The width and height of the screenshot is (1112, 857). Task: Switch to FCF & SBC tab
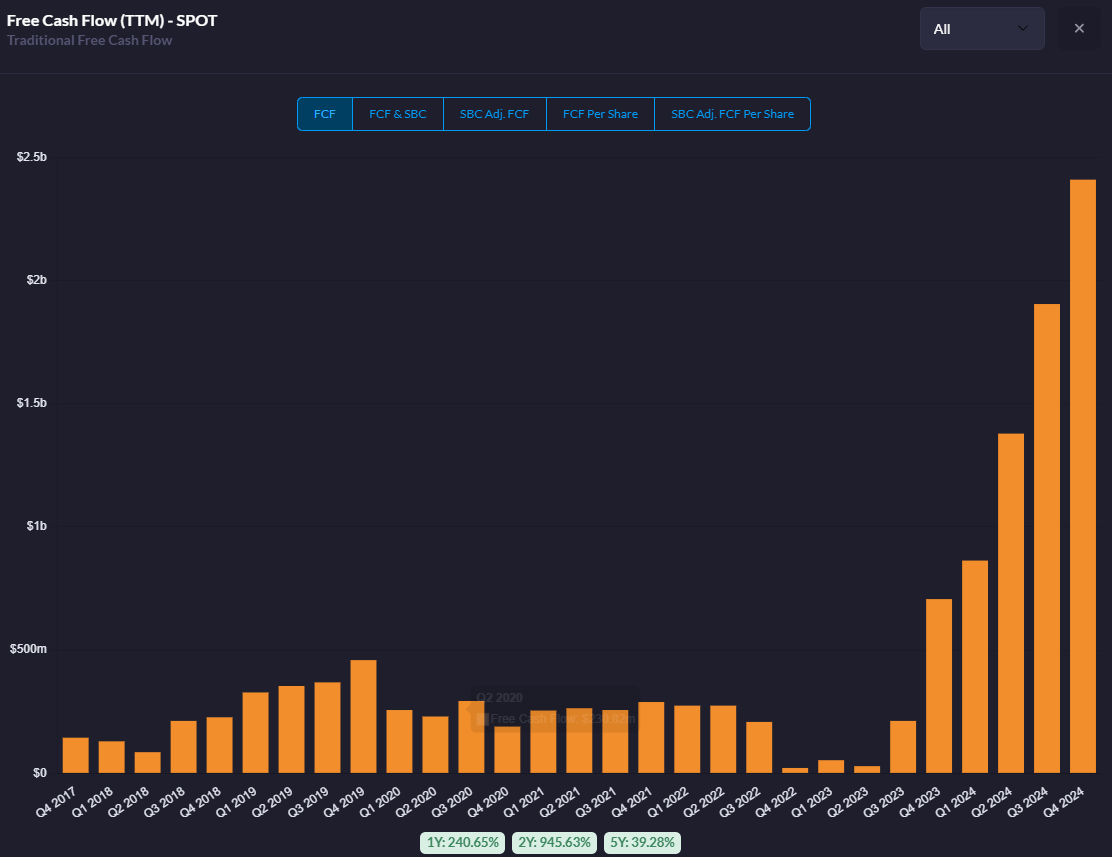coord(398,114)
